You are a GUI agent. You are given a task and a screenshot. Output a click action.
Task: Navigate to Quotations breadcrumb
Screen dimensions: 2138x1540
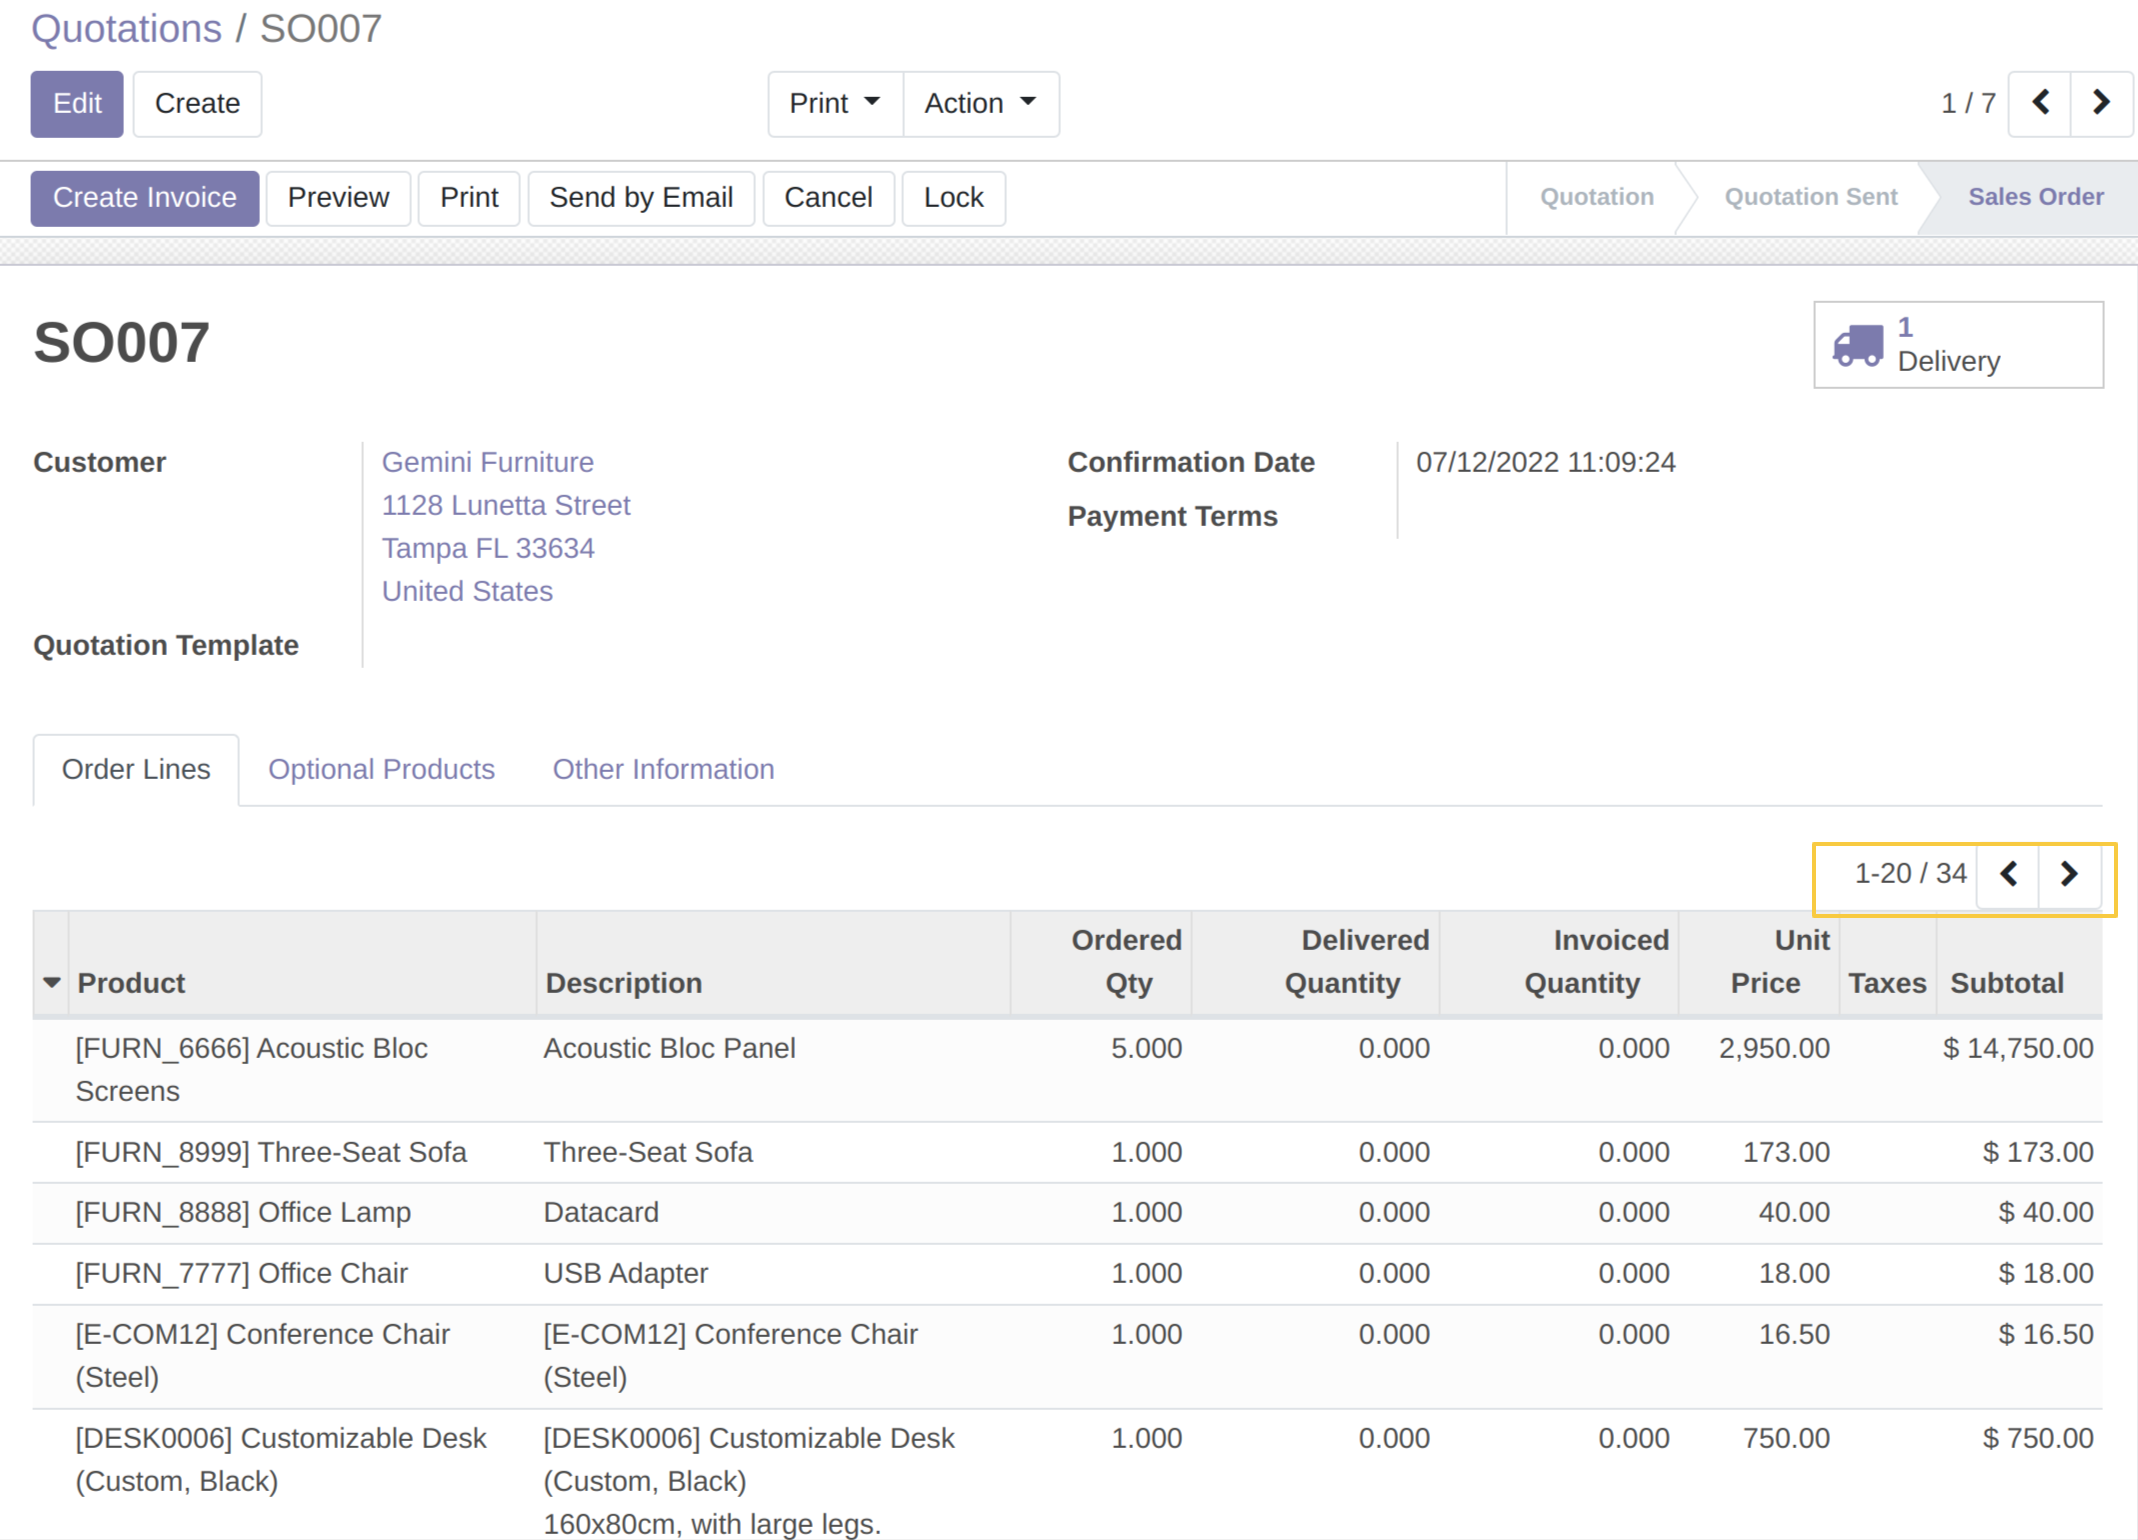tap(126, 28)
